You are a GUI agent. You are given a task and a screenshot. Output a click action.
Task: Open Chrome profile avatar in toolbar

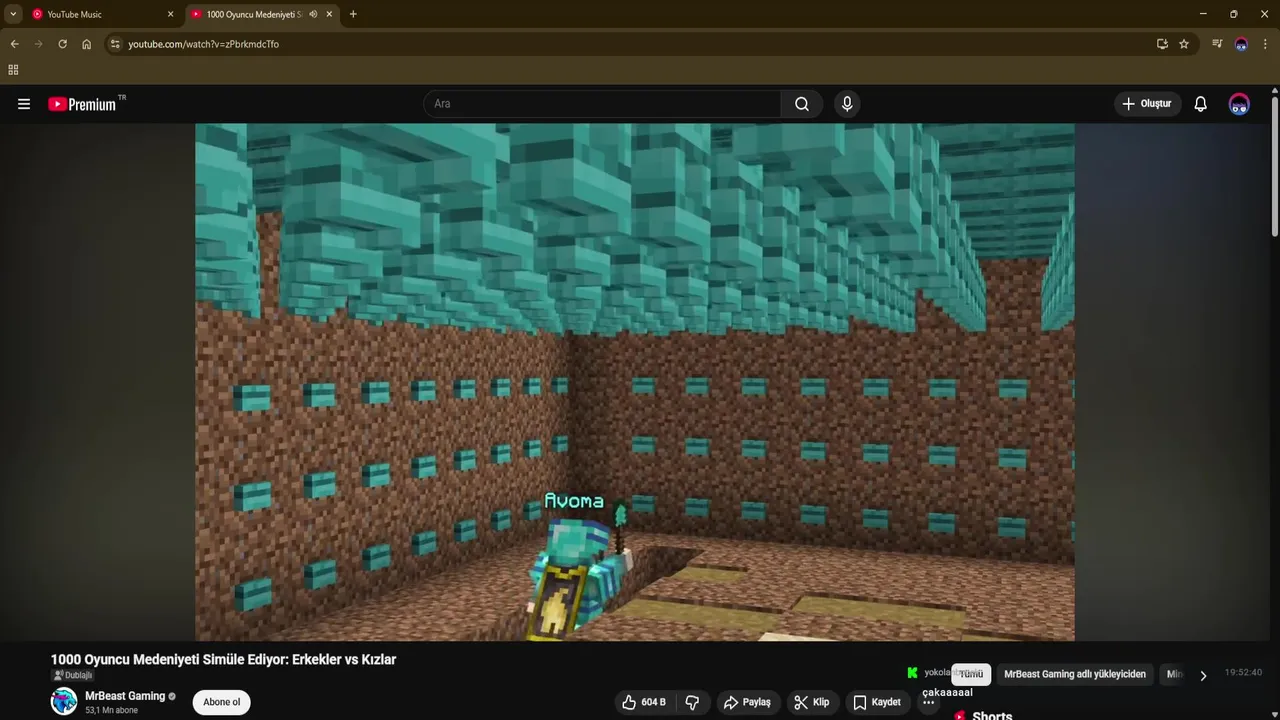click(1241, 44)
